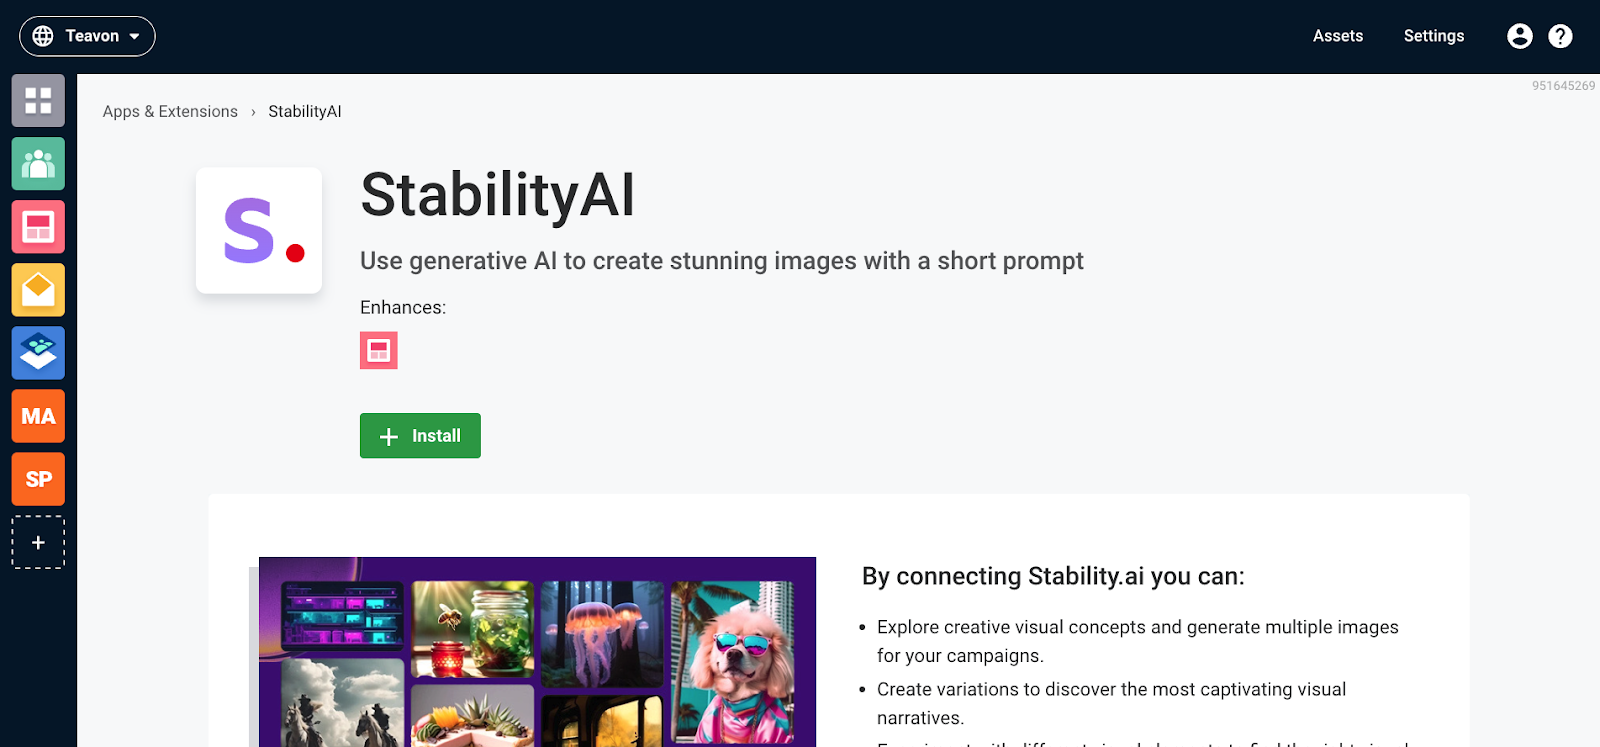Open the orange MA app icon
1600x747 pixels.
click(38, 416)
